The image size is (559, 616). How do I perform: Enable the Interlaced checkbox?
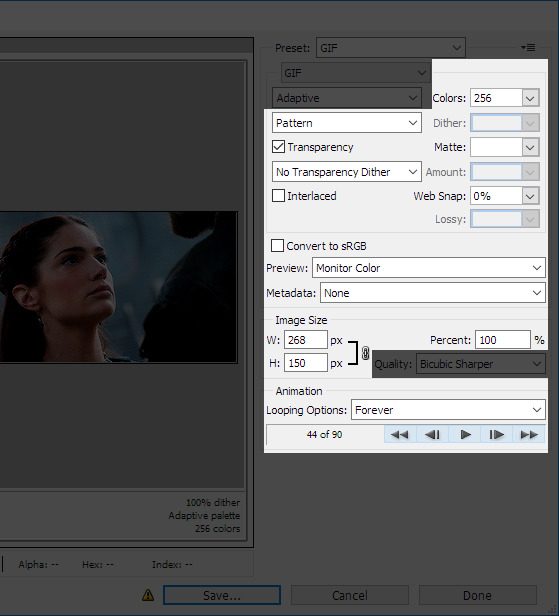click(278, 196)
